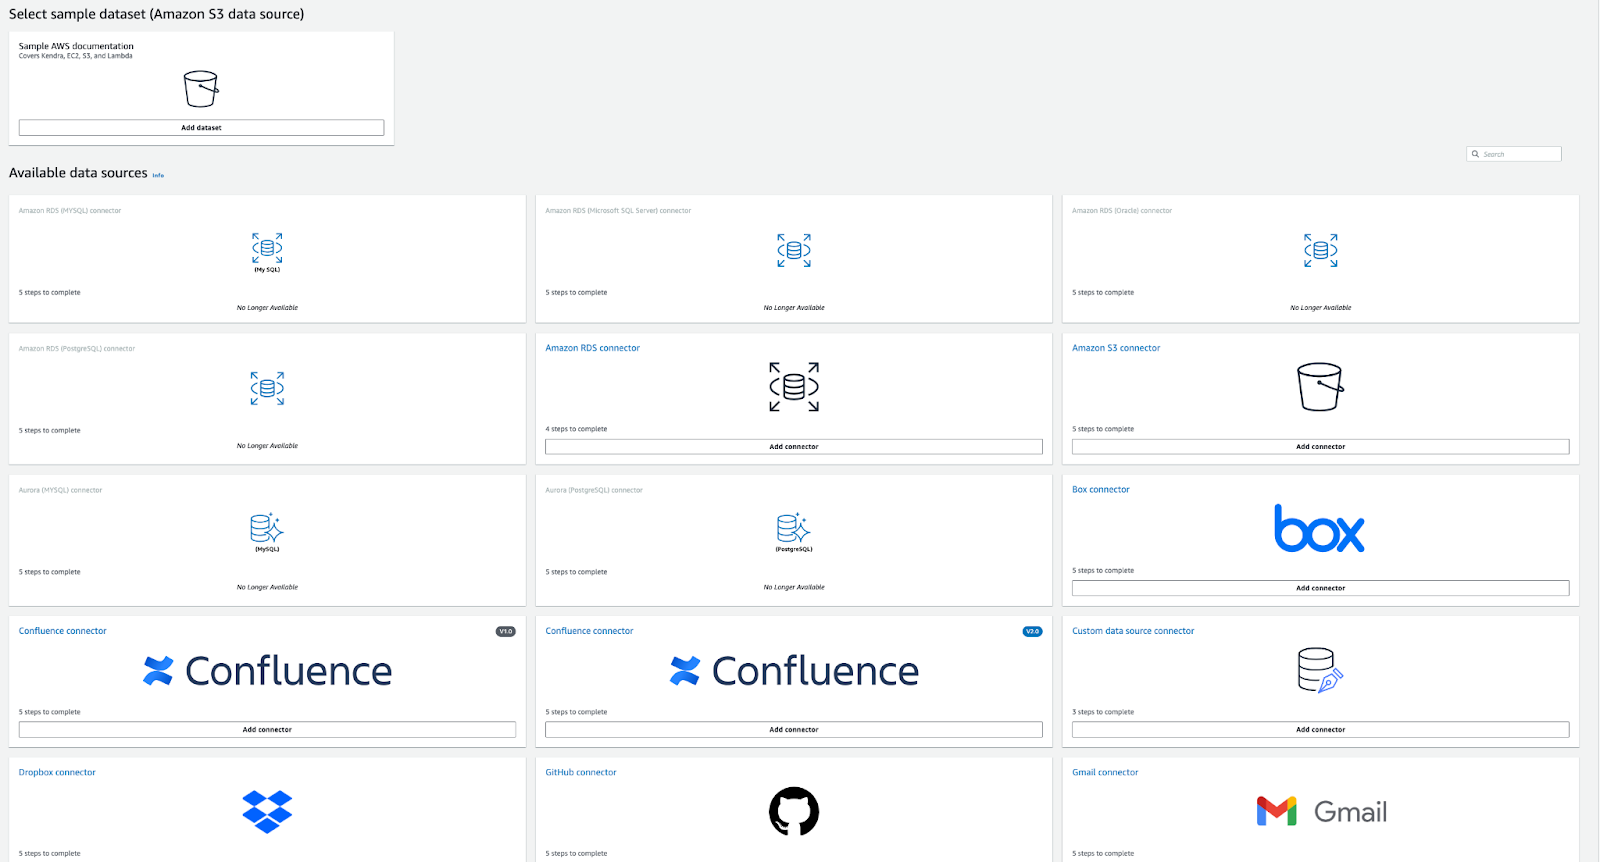Click the V1.0 badge on Confluence connector
The width and height of the screenshot is (1600, 862).
(x=506, y=631)
